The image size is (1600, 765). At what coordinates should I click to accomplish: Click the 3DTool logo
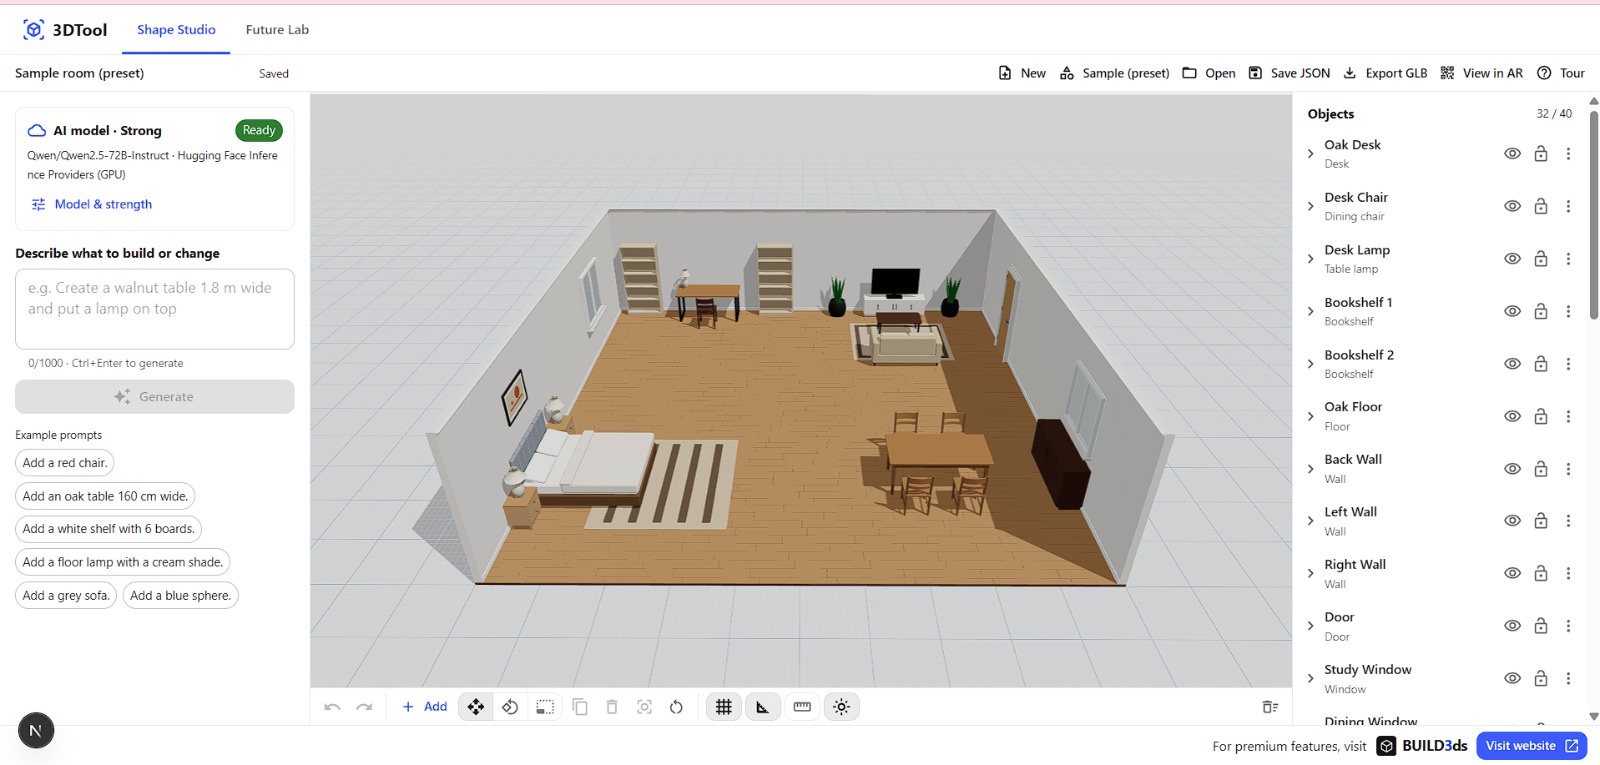coord(65,30)
